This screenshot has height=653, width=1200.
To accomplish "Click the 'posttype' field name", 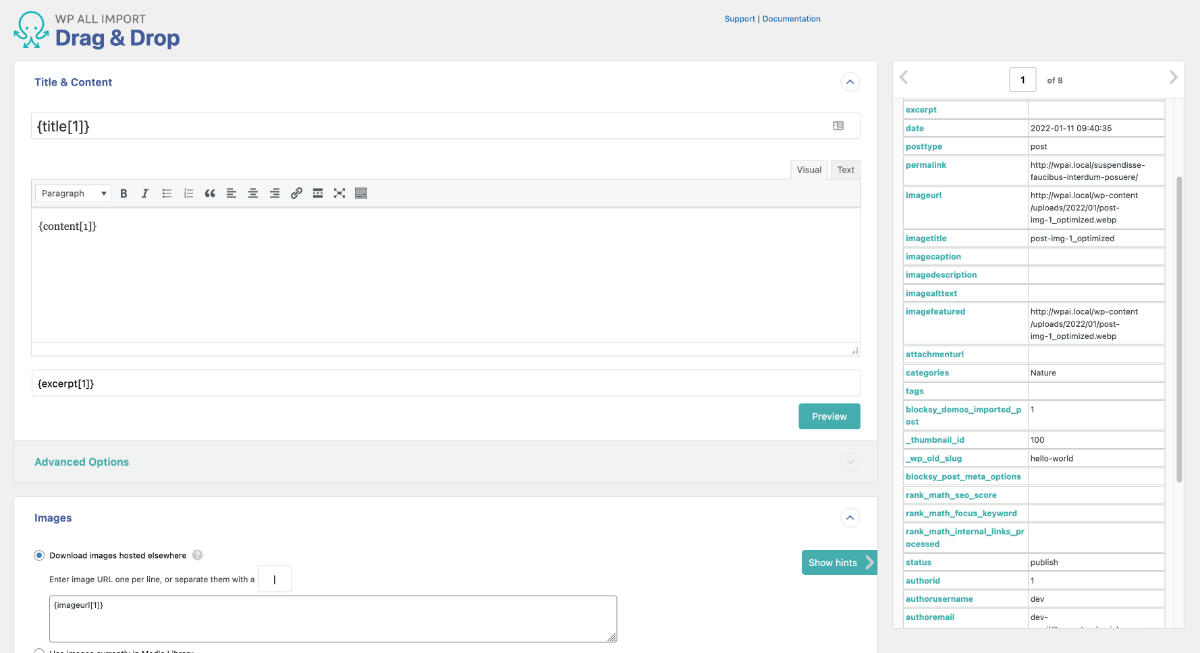I will click(923, 146).
